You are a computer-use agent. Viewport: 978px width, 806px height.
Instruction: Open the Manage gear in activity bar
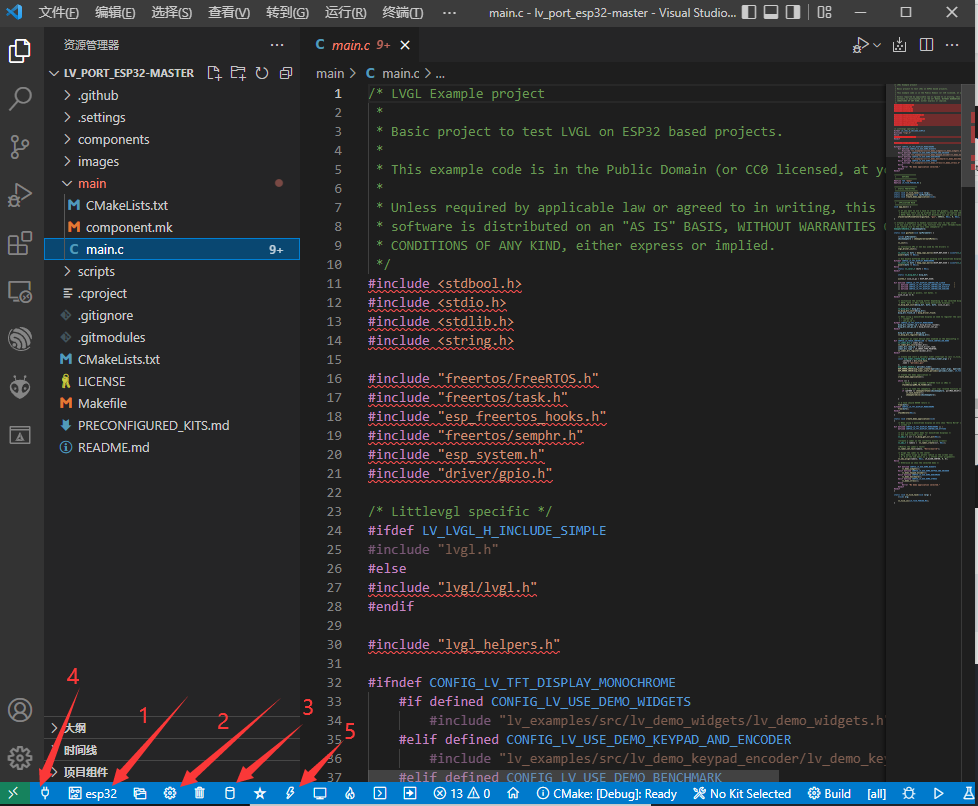tap(20, 758)
